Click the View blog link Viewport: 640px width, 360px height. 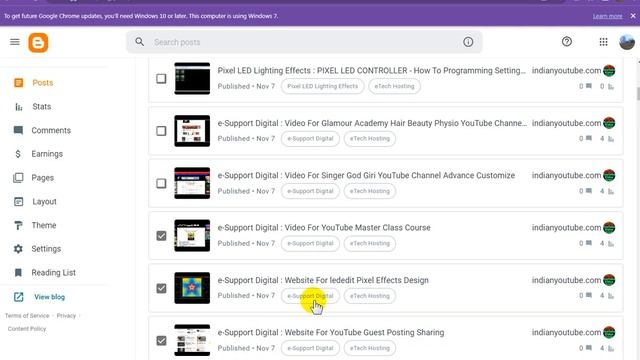point(49,297)
